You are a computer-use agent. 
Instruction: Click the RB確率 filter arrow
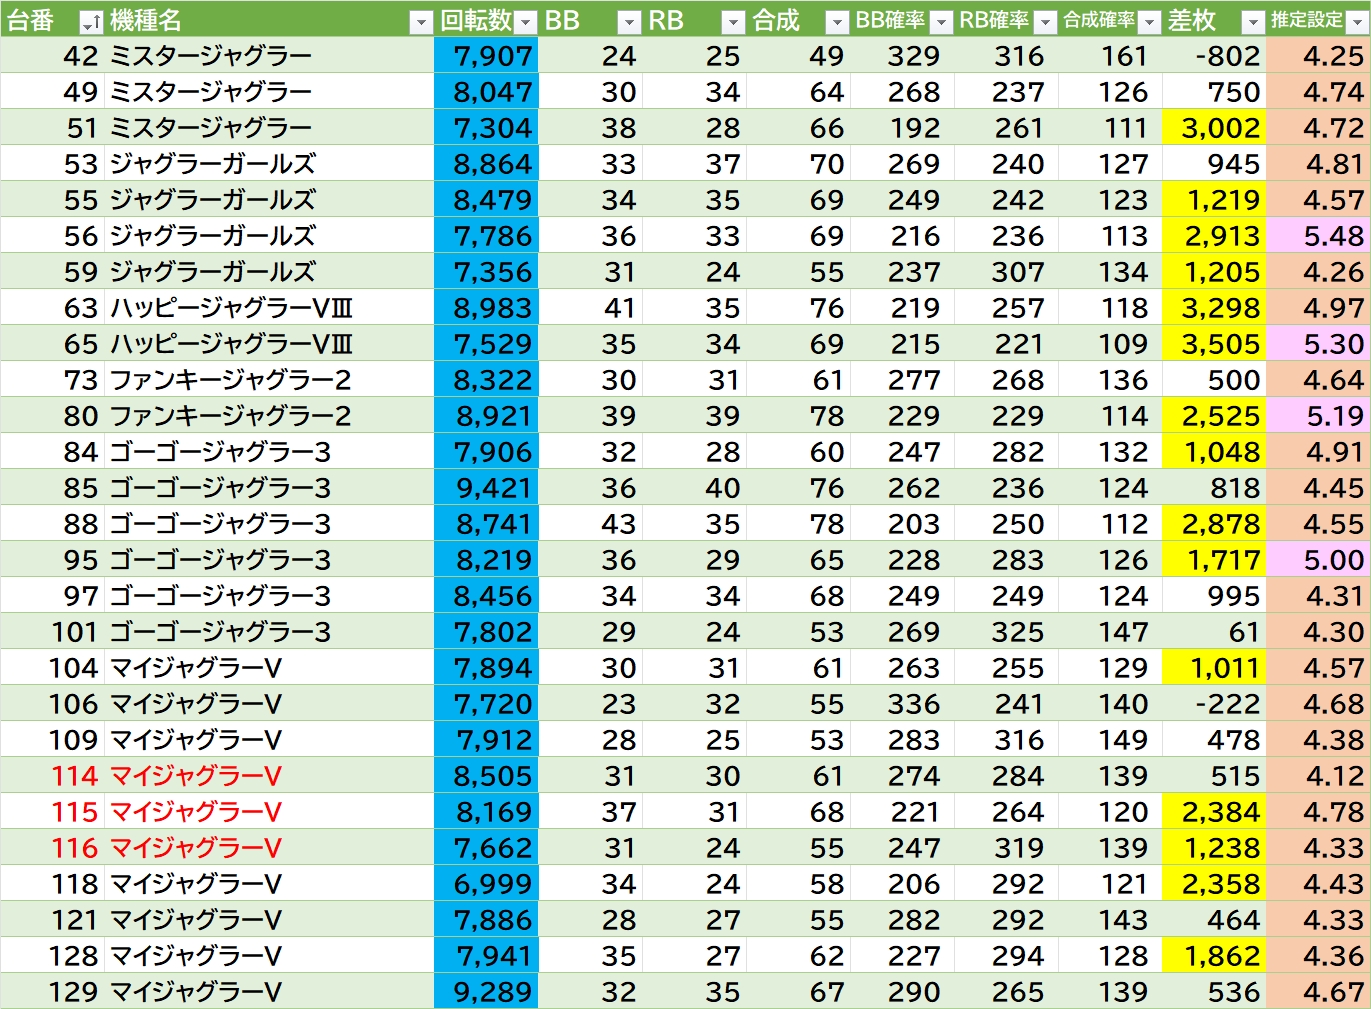[1045, 22]
